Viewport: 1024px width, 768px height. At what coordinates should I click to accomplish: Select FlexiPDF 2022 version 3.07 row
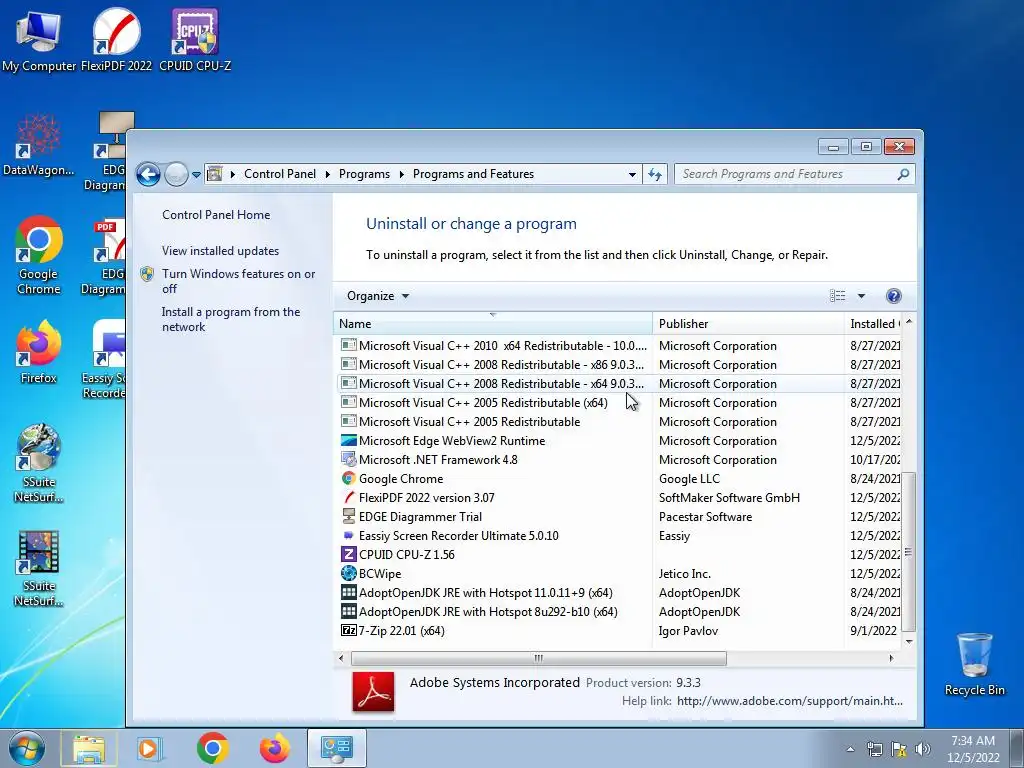tap(618, 498)
